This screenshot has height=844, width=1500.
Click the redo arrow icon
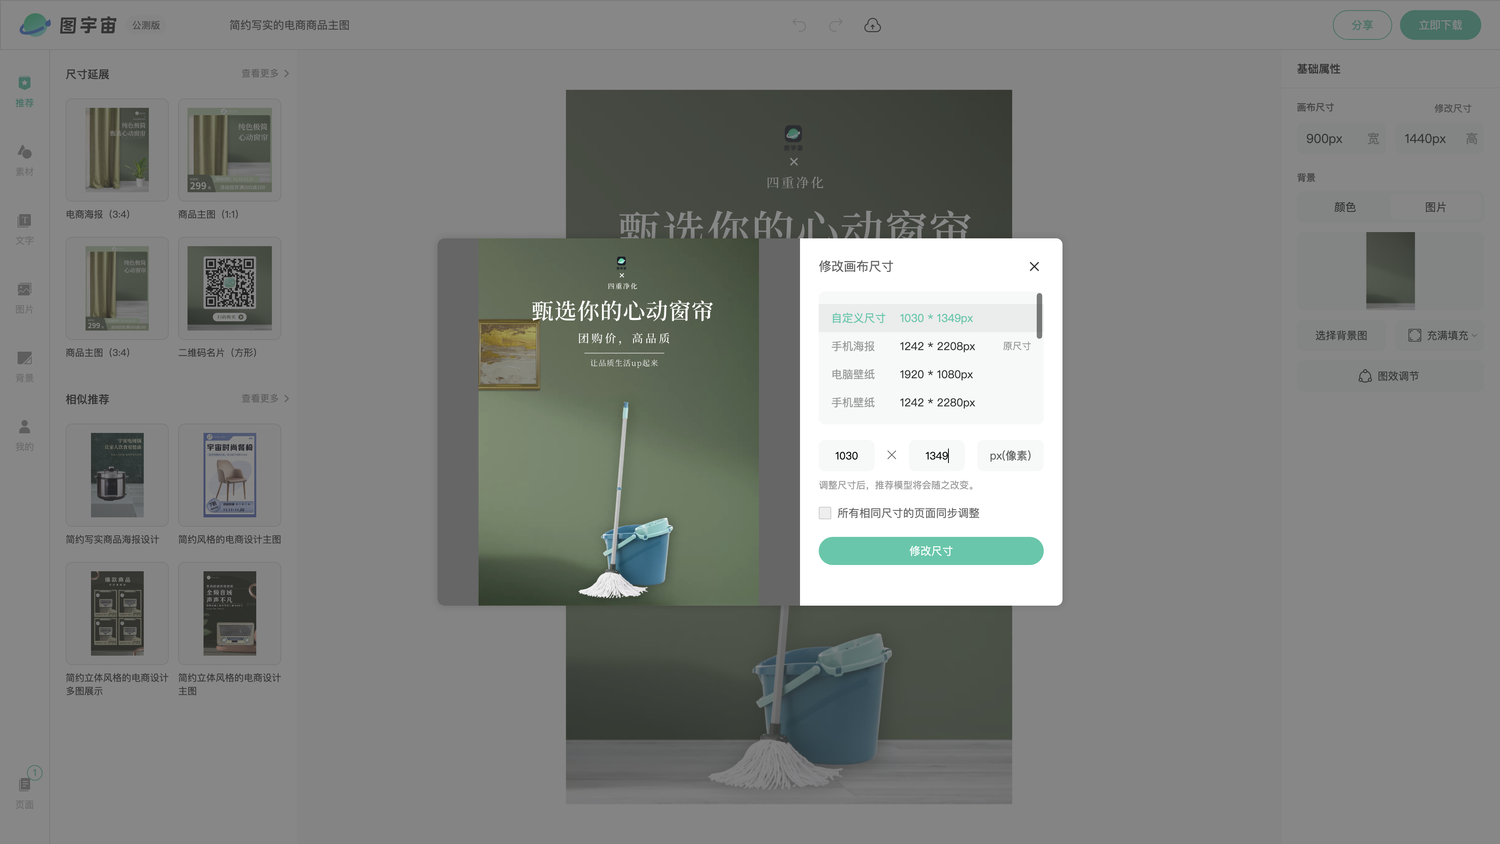pyautogui.click(x=835, y=25)
